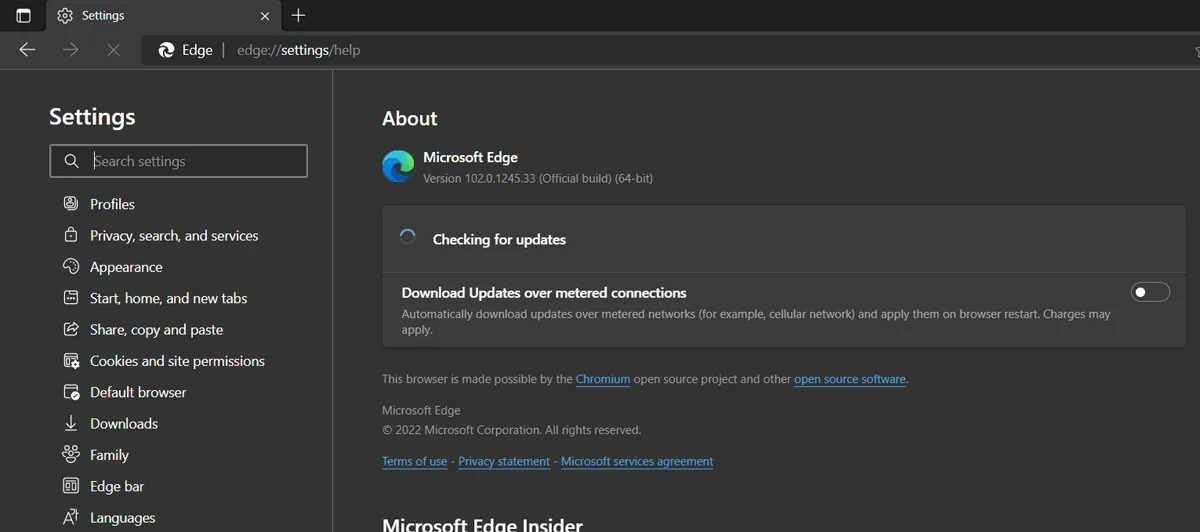Click the Search settings field
The height and width of the screenshot is (532, 1200).
(179, 161)
